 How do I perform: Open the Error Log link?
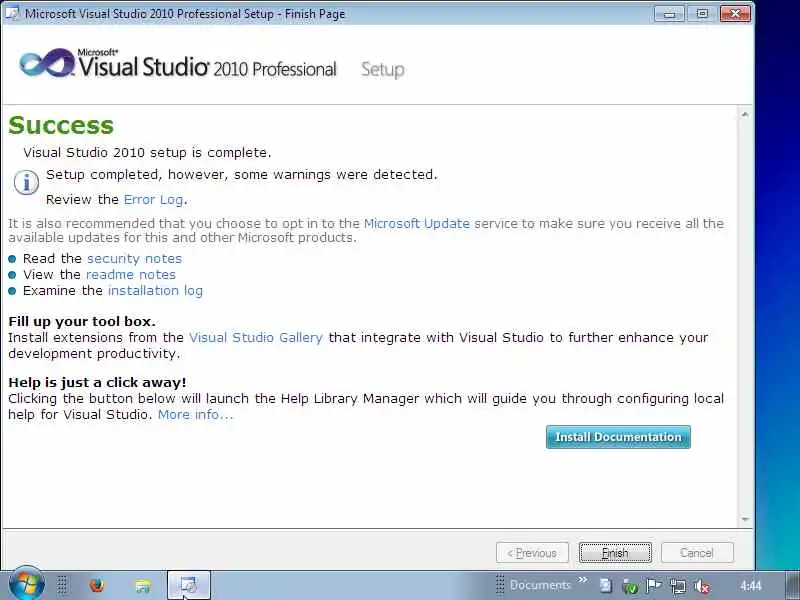[x=153, y=199]
